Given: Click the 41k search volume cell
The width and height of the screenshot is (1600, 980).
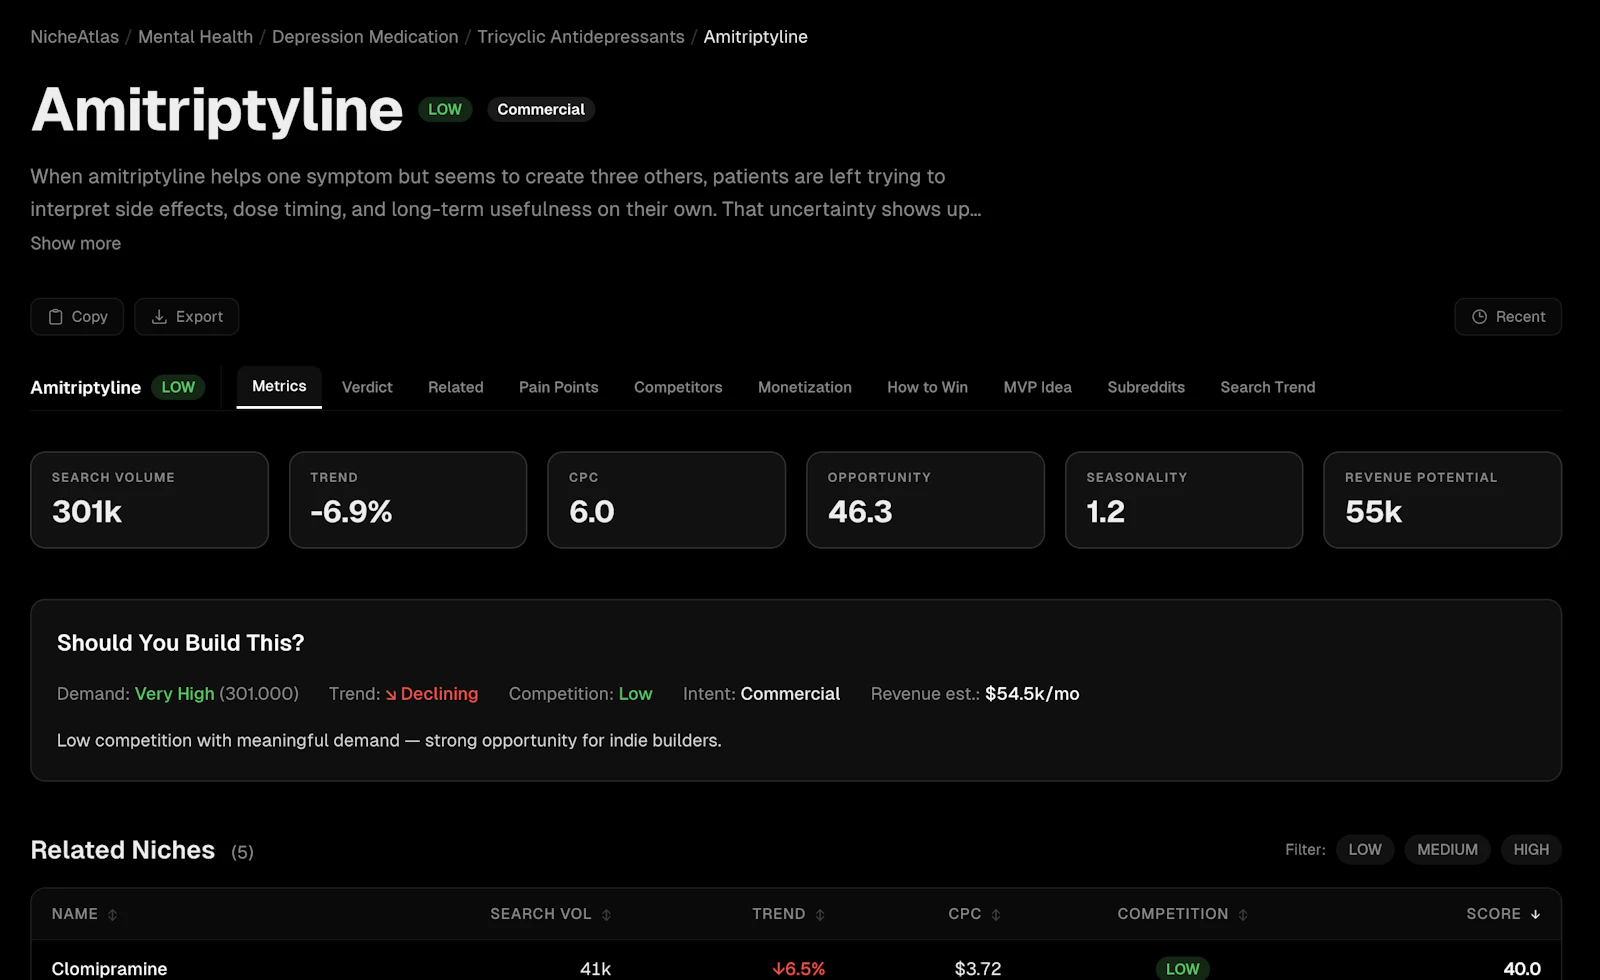Looking at the screenshot, I should click(595, 969).
